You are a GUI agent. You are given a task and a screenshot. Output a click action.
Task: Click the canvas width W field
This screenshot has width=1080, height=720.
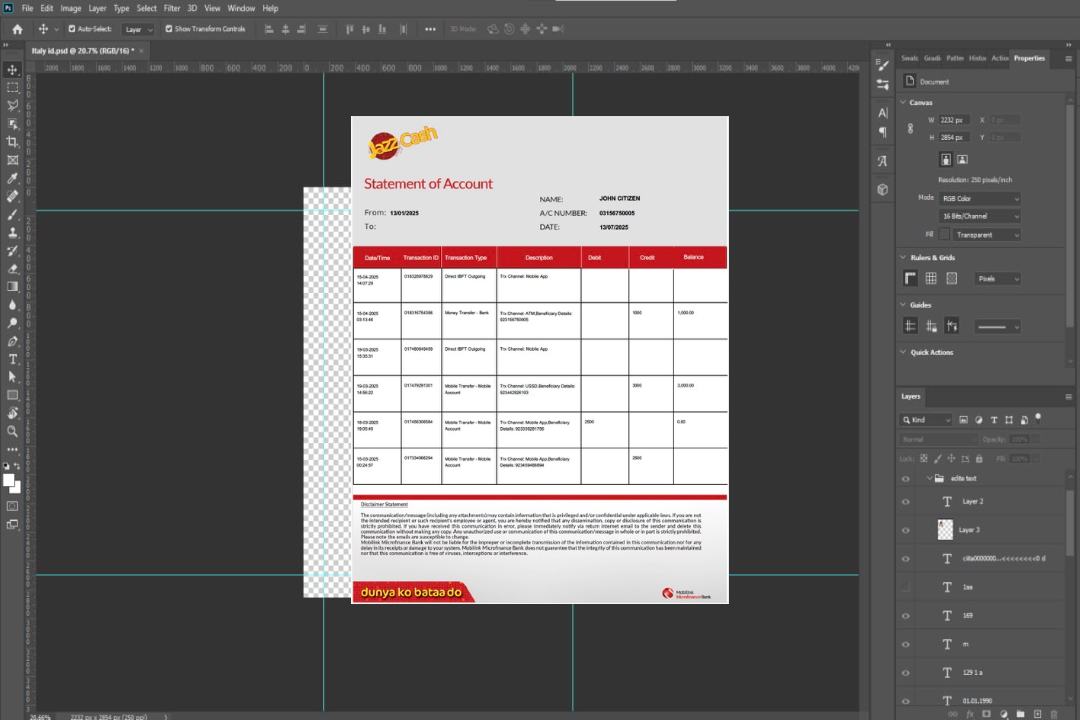point(955,120)
